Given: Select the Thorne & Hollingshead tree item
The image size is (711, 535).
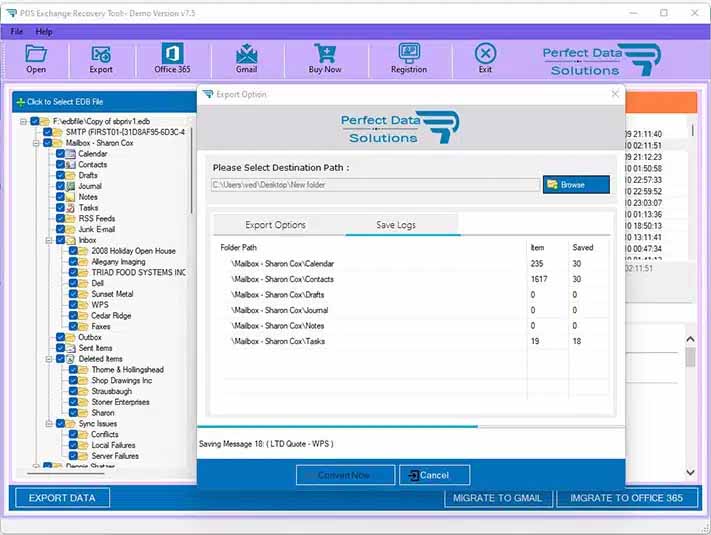Looking at the screenshot, I should (x=127, y=370).
